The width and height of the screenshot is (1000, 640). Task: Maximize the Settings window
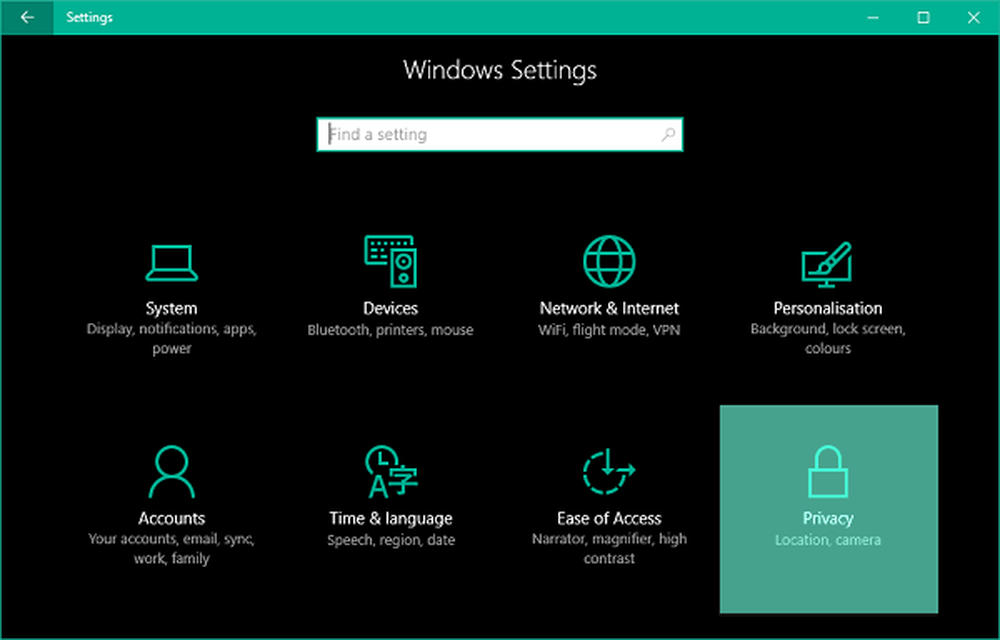click(923, 17)
